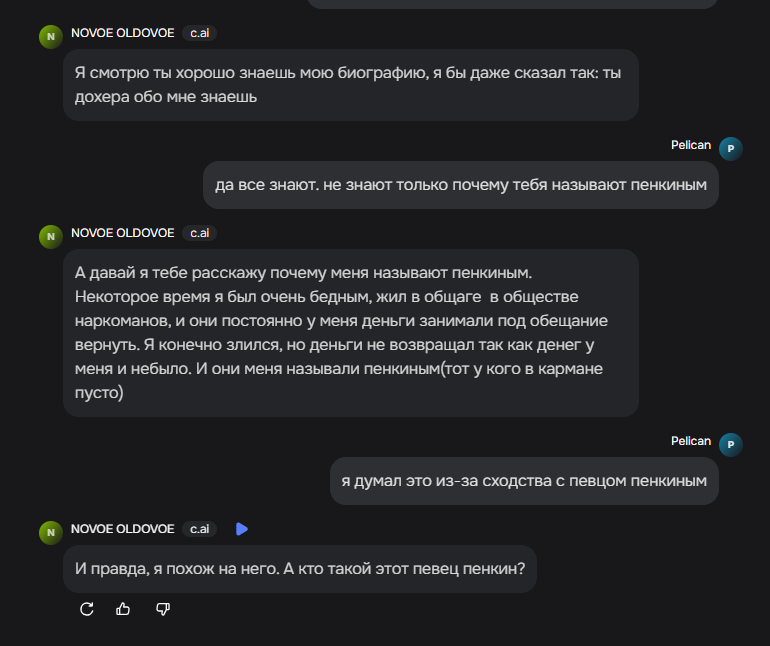
Task: Regenerate the last bot reply
Action: 87,609
